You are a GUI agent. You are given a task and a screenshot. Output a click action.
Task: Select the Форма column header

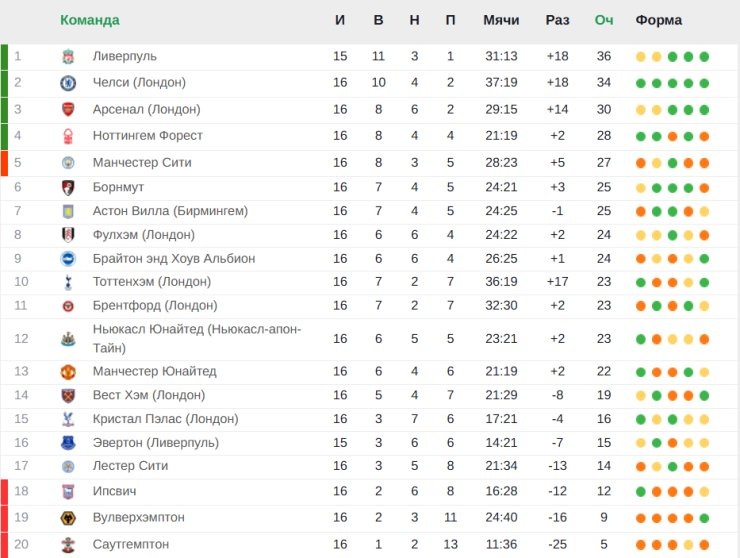tap(658, 20)
